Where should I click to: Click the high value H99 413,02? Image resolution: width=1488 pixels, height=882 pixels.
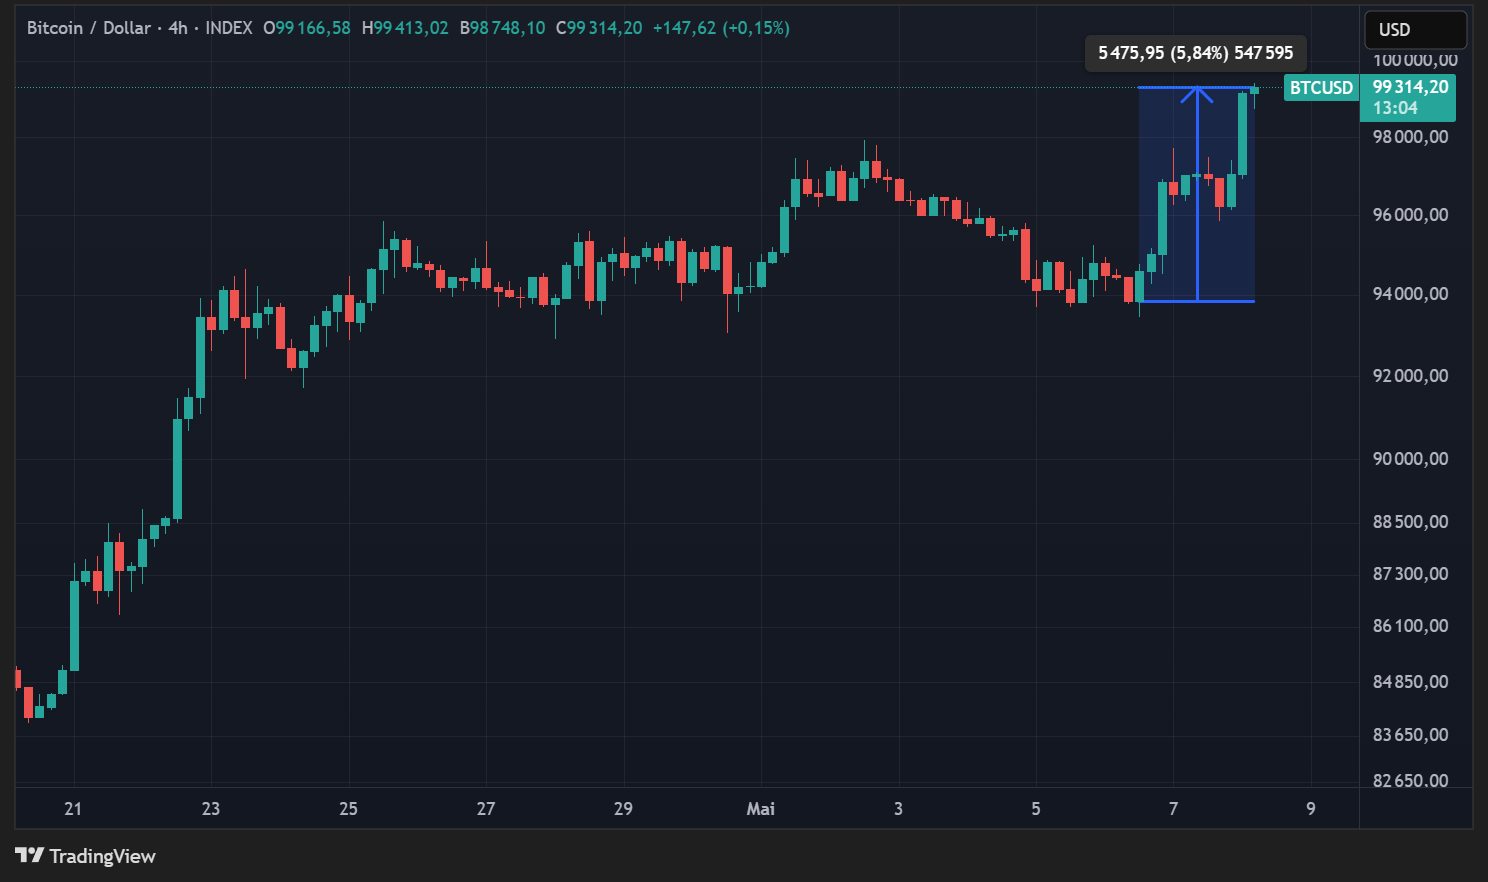click(x=405, y=28)
